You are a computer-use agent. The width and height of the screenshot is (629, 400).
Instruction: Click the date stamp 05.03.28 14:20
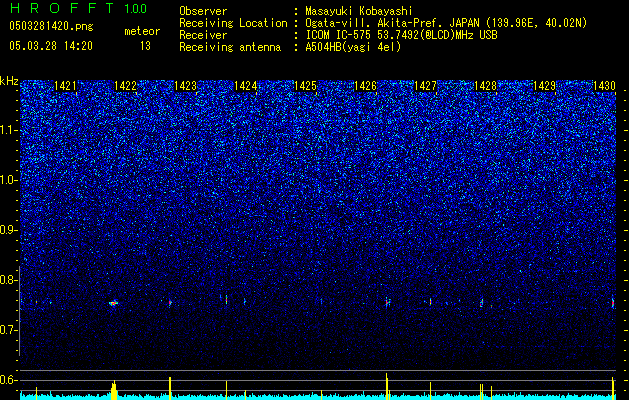(51, 46)
